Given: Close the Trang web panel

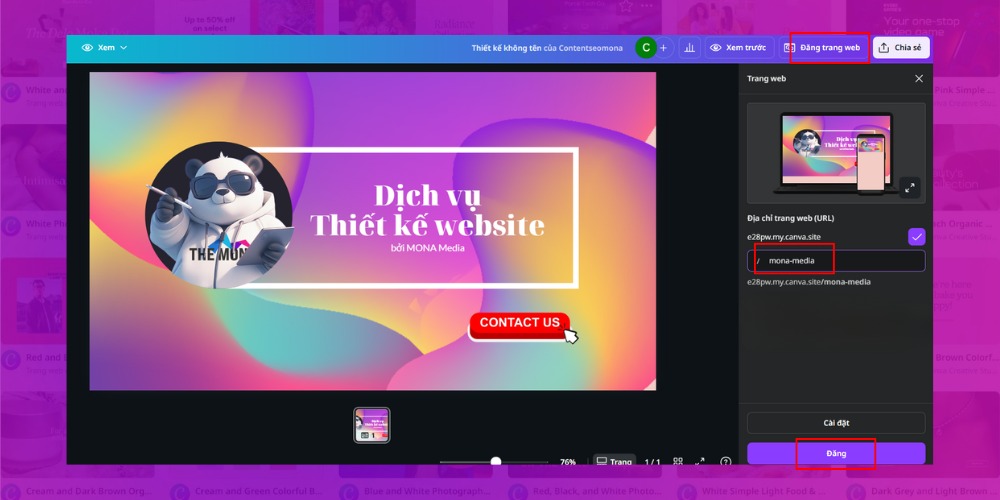Looking at the screenshot, I should pyautogui.click(x=918, y=78).
